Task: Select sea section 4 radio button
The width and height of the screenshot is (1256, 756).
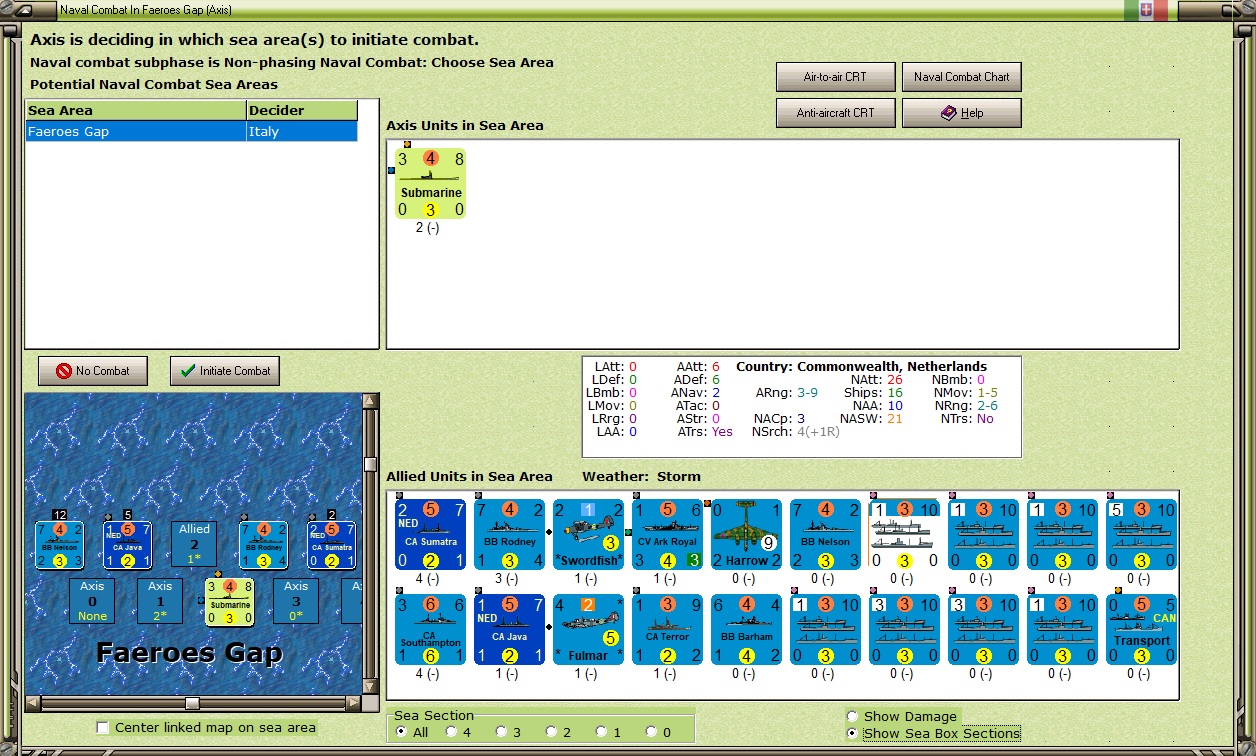Action: pyautogui.click(x=452, y=732)
